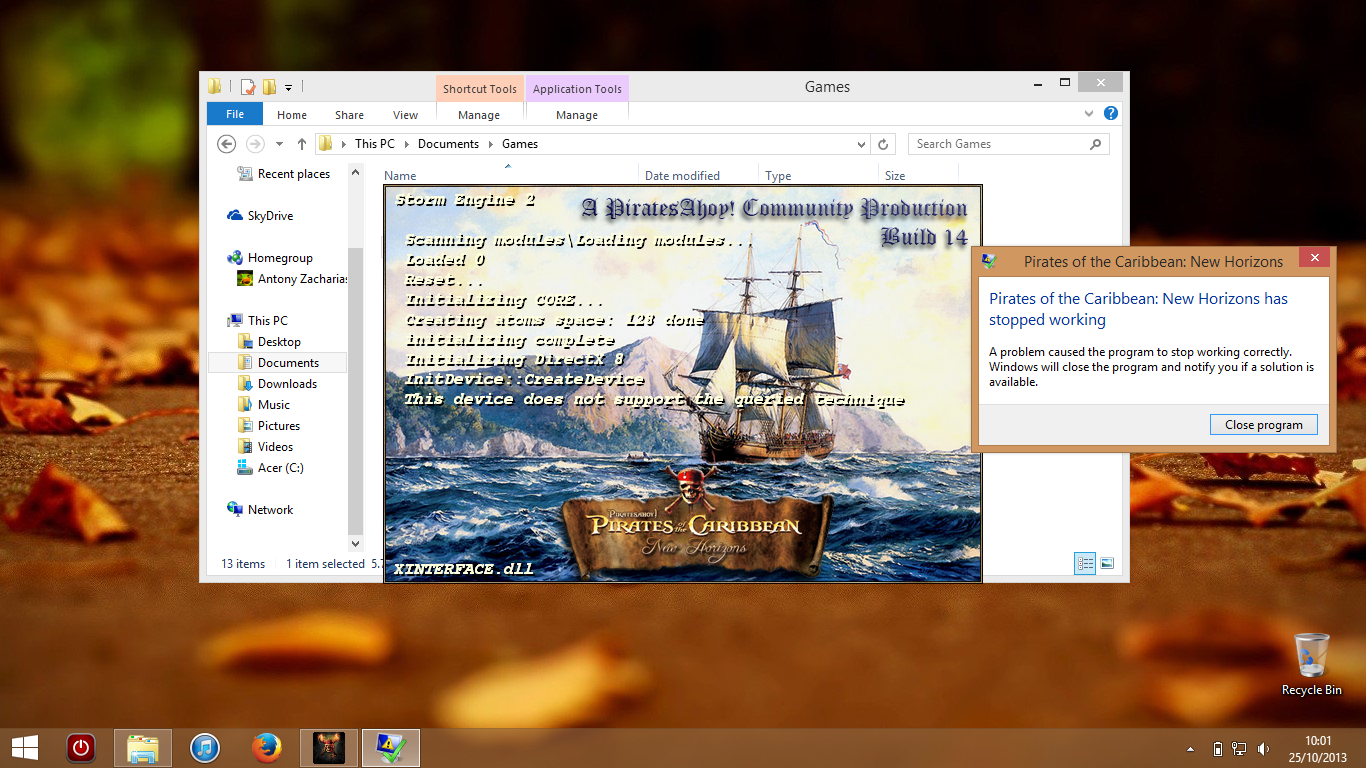Select the Documents breadcrumb

pyautogui.click(x=448, y=144)
